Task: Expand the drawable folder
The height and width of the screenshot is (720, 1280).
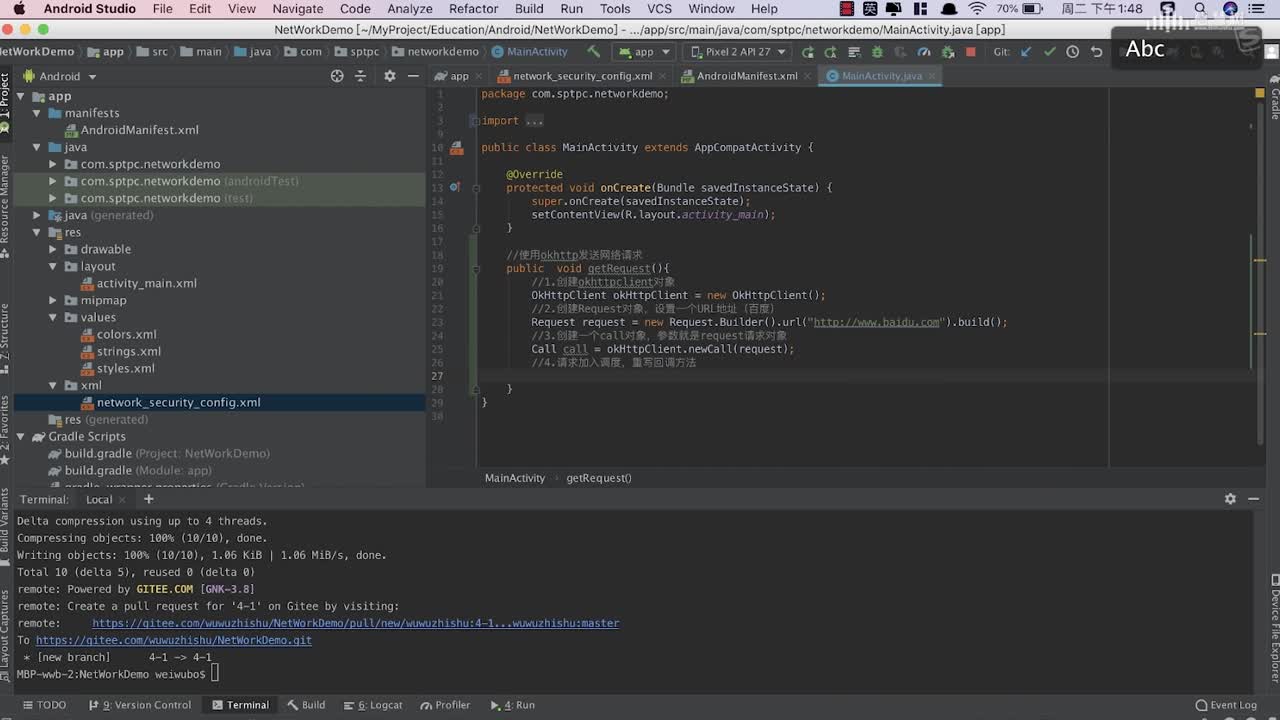Action: [x=53, y=249]
